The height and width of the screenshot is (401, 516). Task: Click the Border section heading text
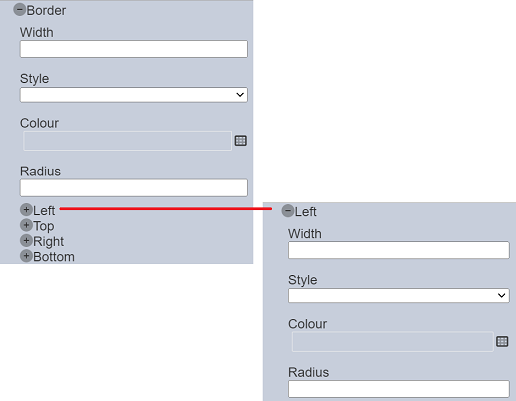pyautogui.click(x=46, y=10)
